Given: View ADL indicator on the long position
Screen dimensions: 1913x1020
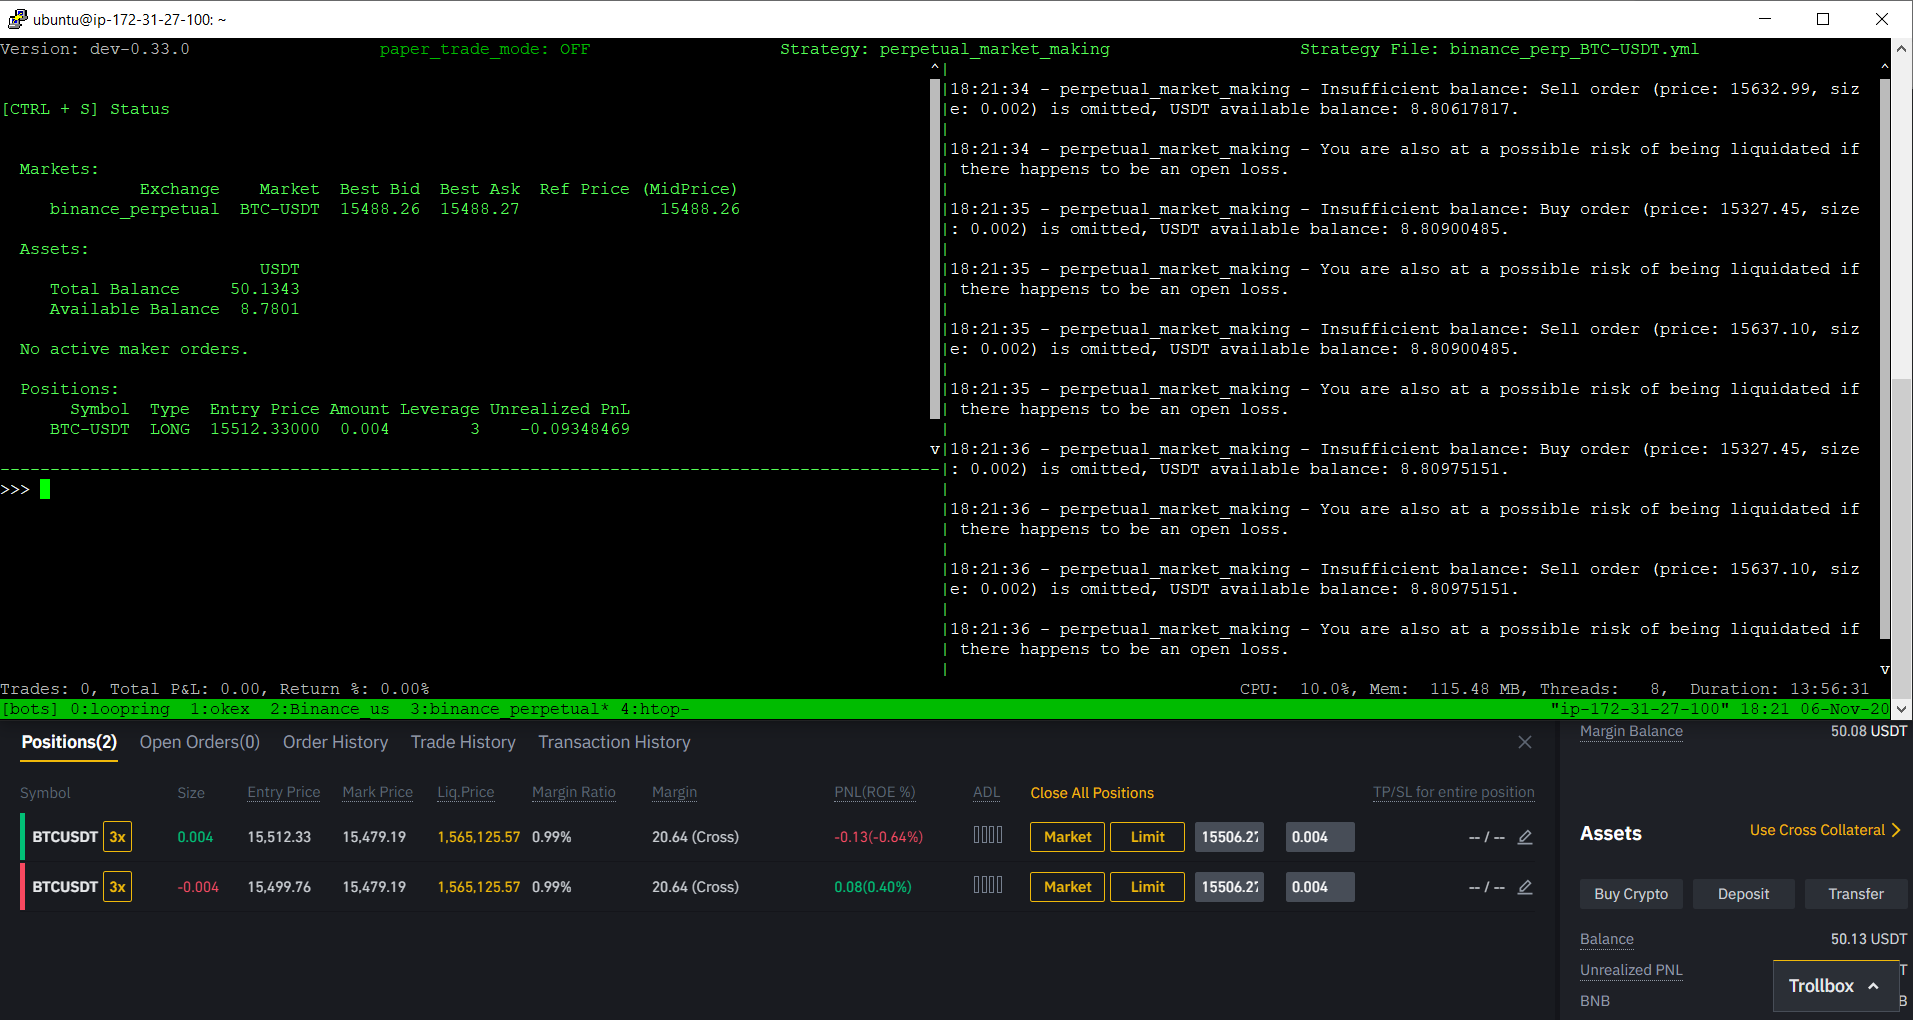Looking at the screenshot, I should point(987,834).
